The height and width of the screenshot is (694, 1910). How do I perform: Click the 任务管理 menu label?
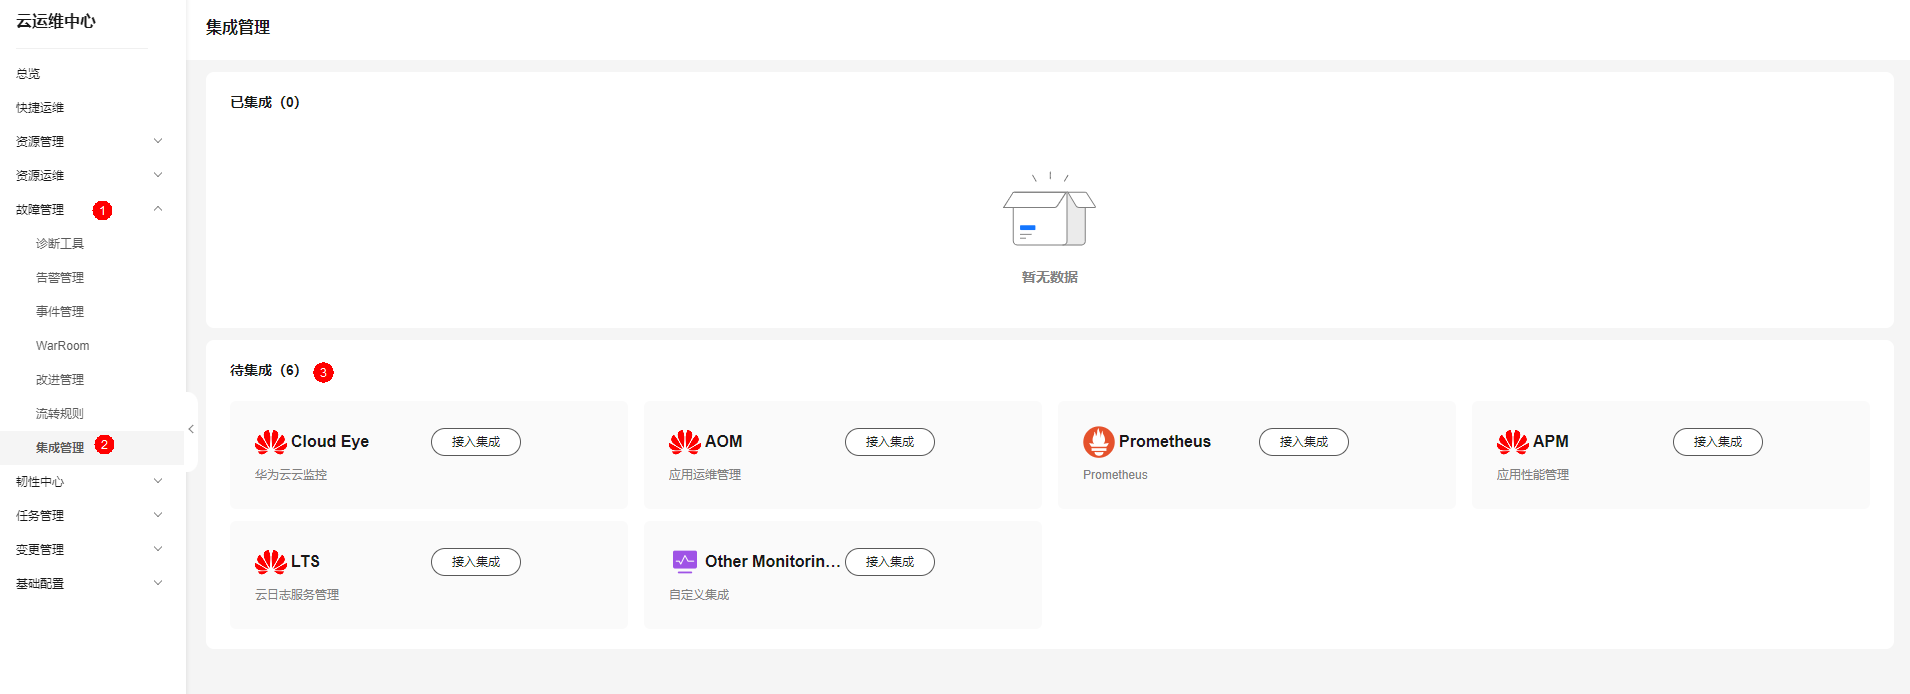40,516
